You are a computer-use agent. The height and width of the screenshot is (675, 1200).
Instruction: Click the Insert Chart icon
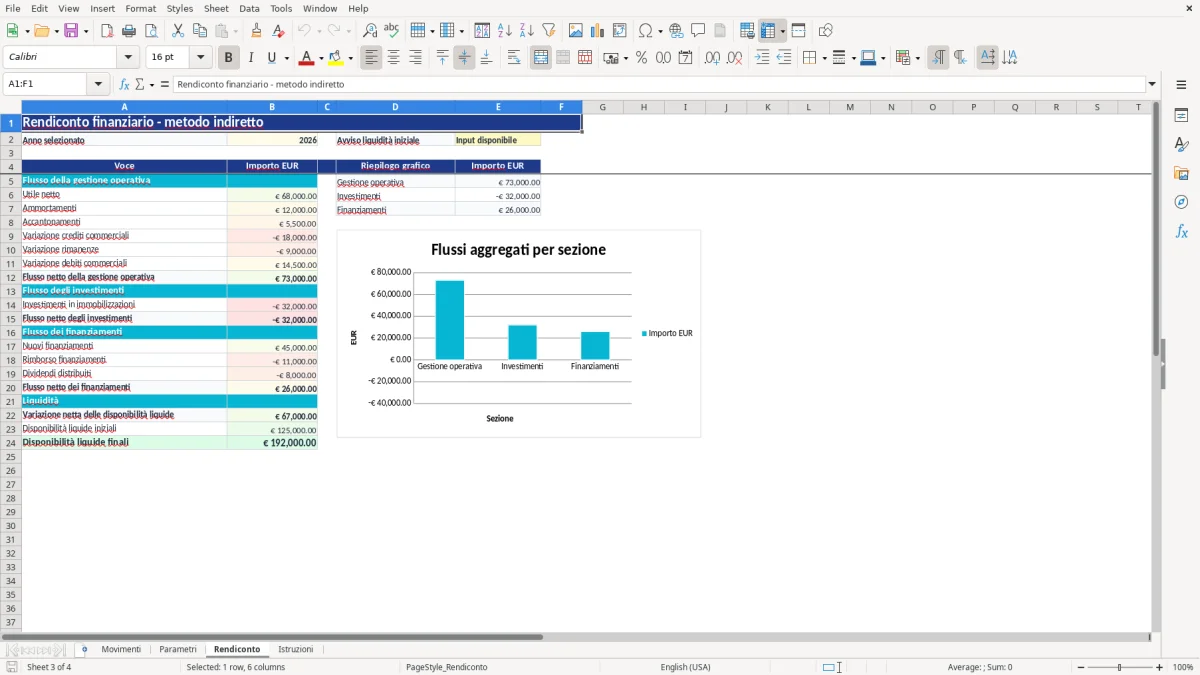(598, 31)
